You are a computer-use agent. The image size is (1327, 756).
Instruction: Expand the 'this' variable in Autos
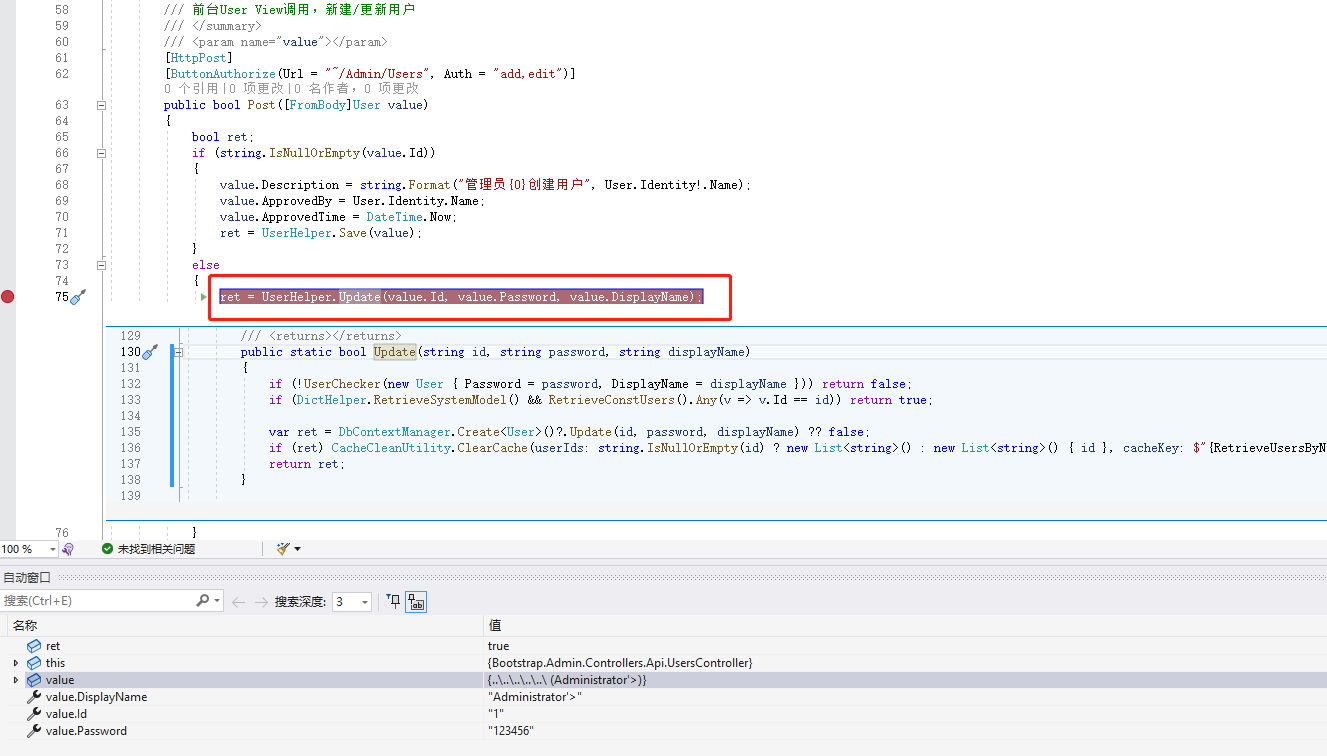point(15,663)
